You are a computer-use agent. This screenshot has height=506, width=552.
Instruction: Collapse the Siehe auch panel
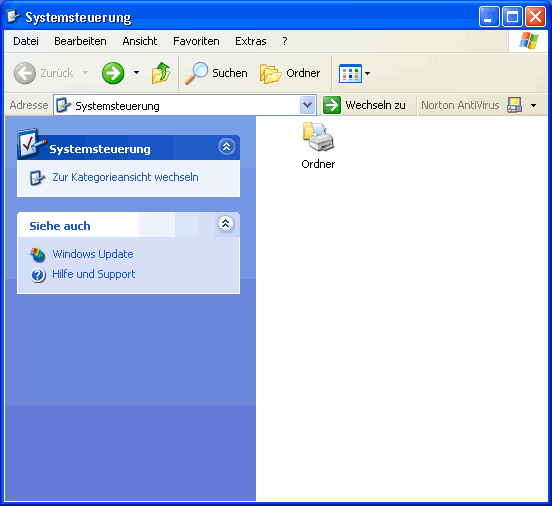tap(226, 223)
